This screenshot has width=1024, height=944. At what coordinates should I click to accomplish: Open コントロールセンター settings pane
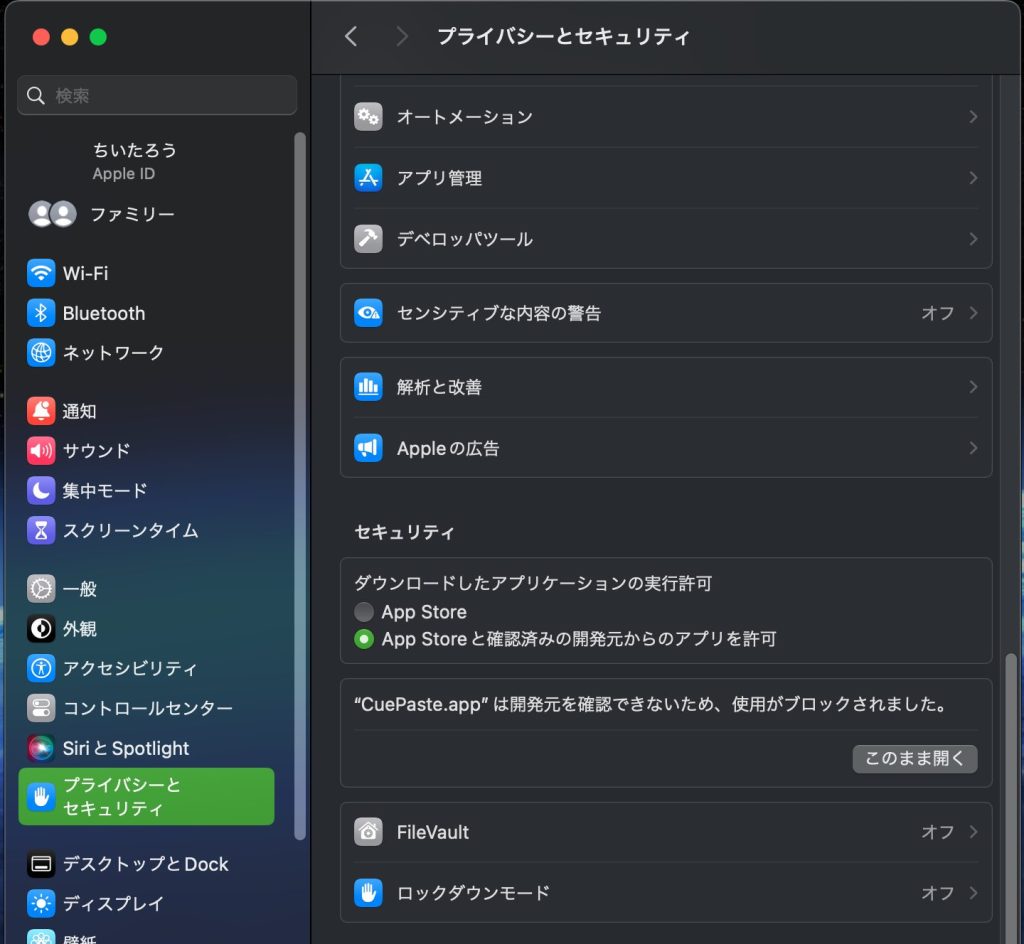tap(146, 708)
